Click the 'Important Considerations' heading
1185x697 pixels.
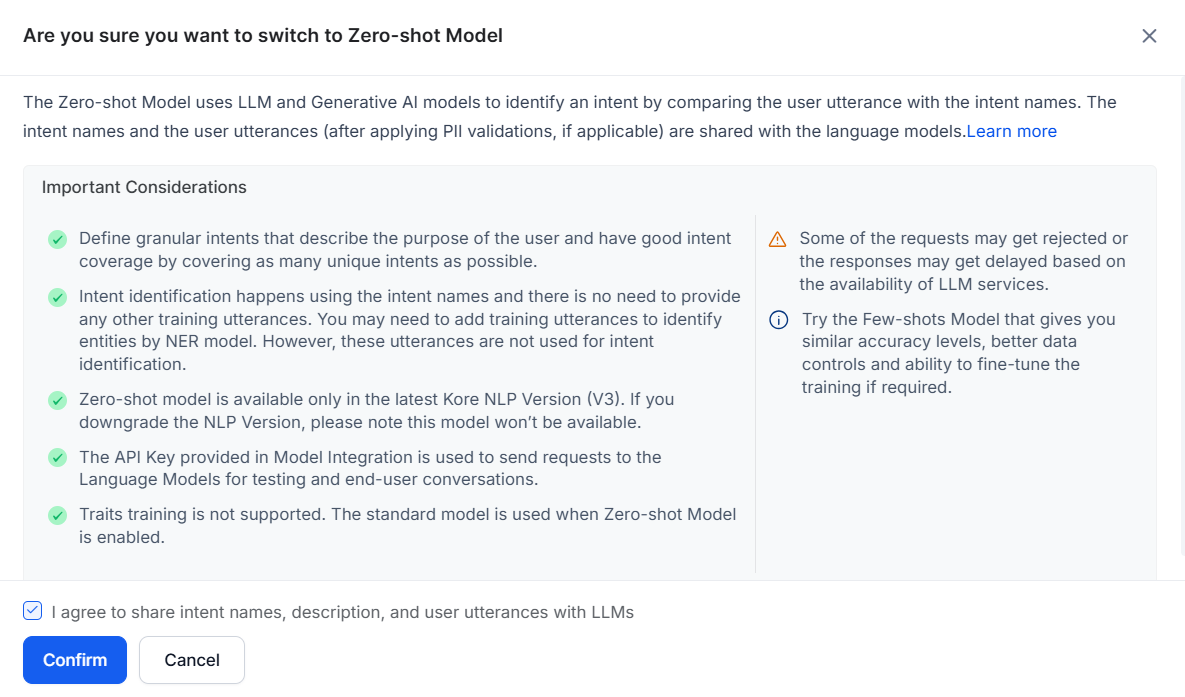coord(144,187)
